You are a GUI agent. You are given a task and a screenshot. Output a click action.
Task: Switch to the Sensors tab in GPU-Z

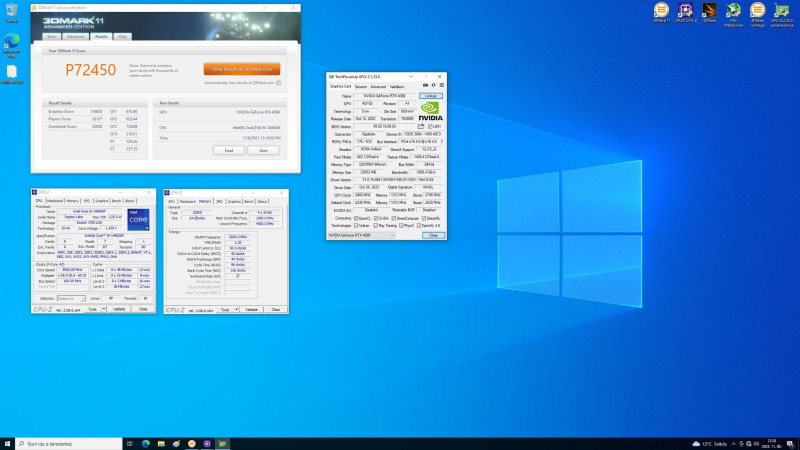tap(361, 87)
